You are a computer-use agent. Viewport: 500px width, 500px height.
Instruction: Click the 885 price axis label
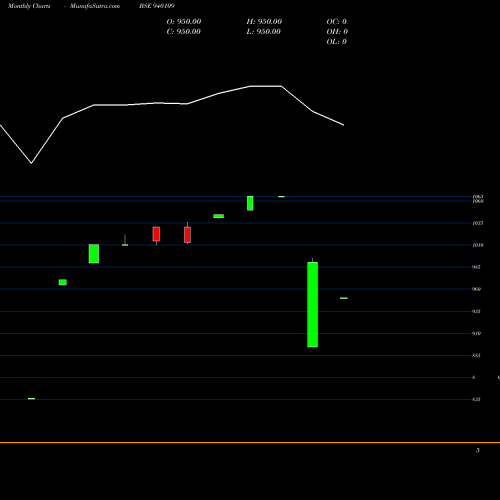(476, 355)
